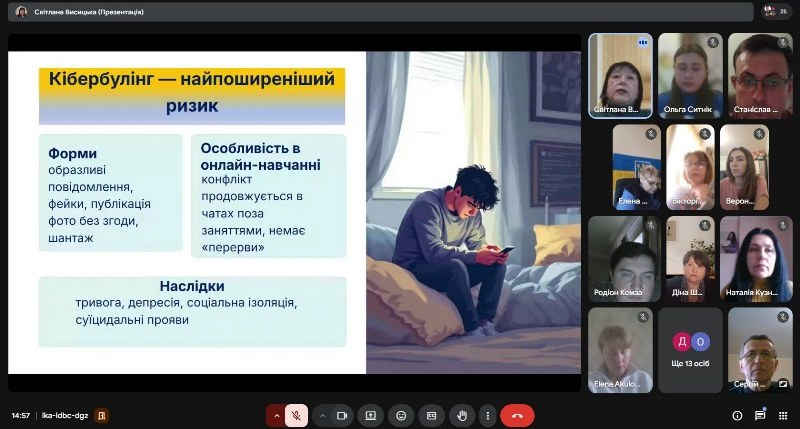Open the "Ще 13 осіб" tile
This screenshot has width=800, height=429.
pos(690,350)
